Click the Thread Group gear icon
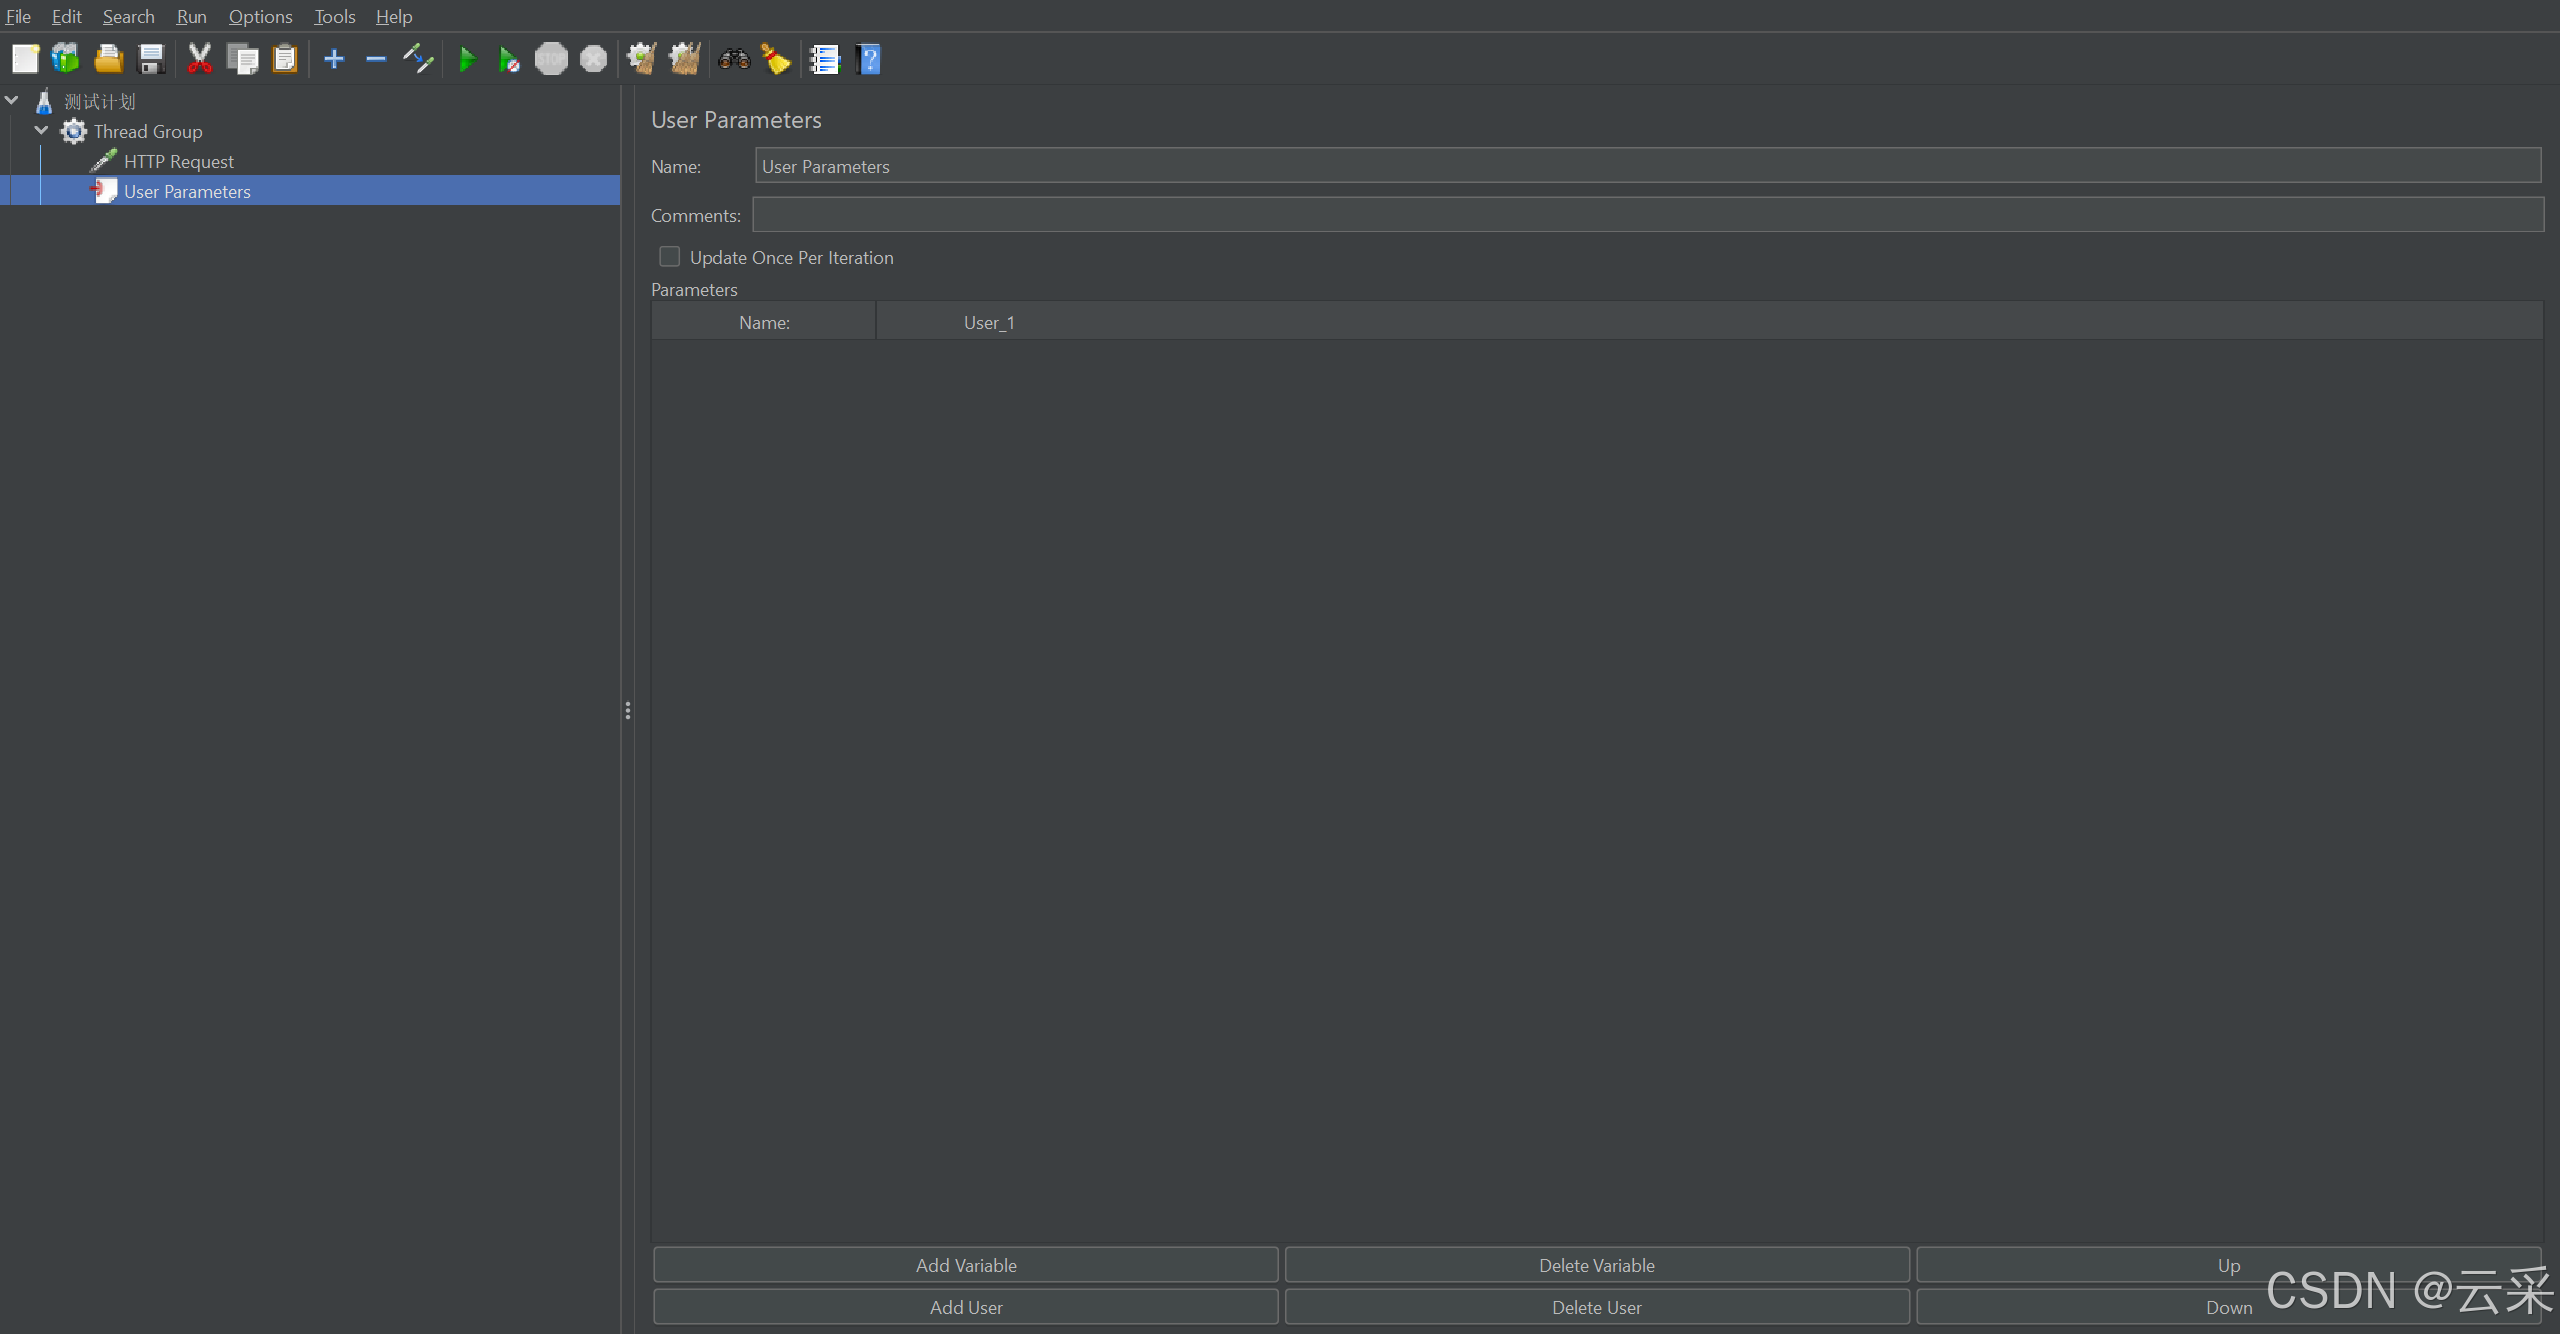 [73, 131]
